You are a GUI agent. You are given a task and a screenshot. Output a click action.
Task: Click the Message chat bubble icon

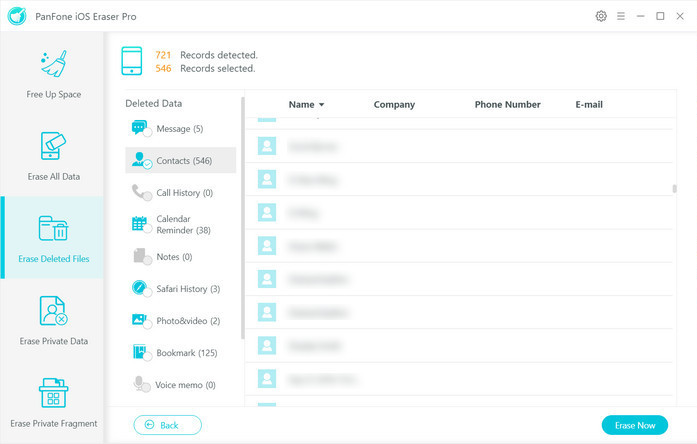point(139,127)
